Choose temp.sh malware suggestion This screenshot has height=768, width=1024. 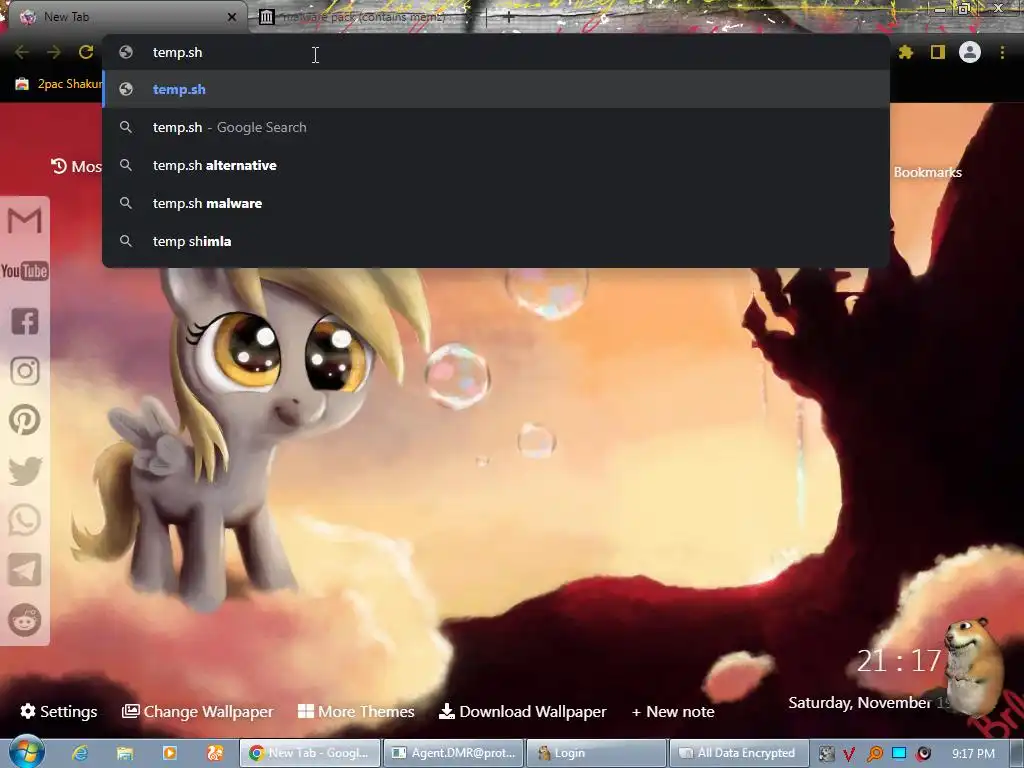pos(496,203)
